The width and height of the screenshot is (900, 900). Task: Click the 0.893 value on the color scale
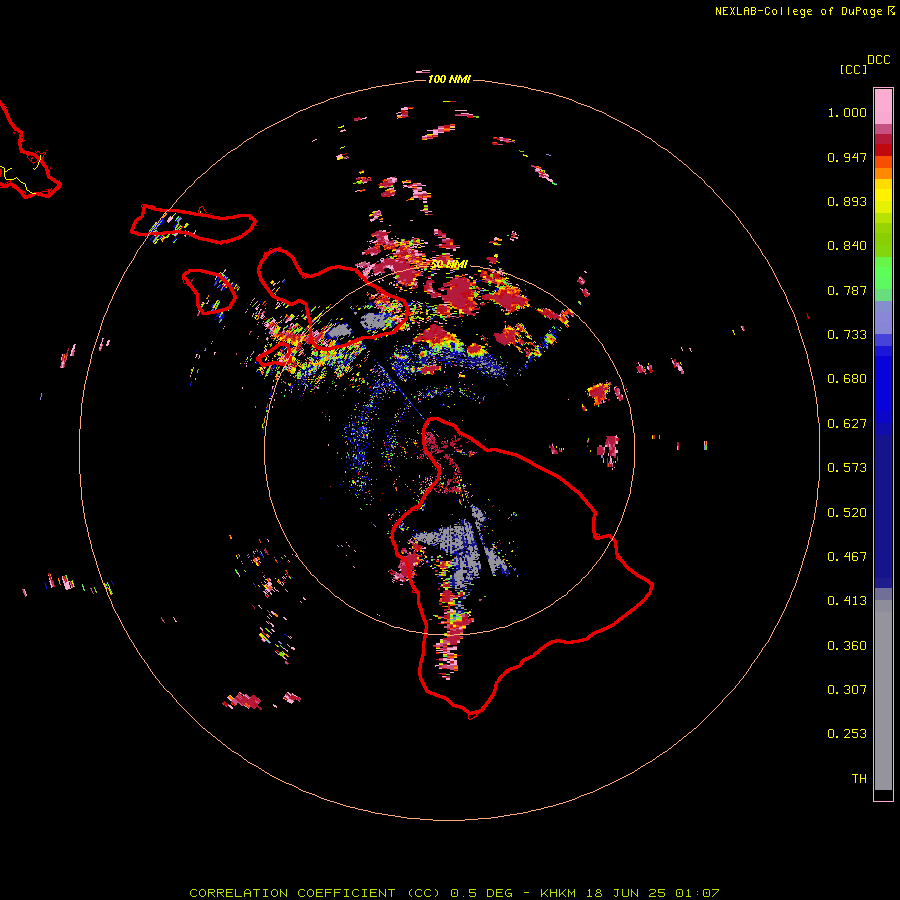(847, 201)
